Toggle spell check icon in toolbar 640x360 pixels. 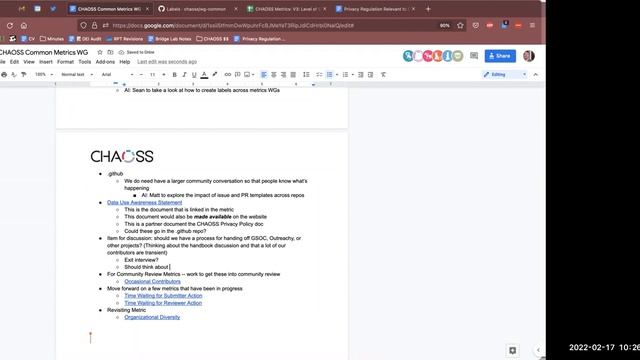click(x=14, y=75)
